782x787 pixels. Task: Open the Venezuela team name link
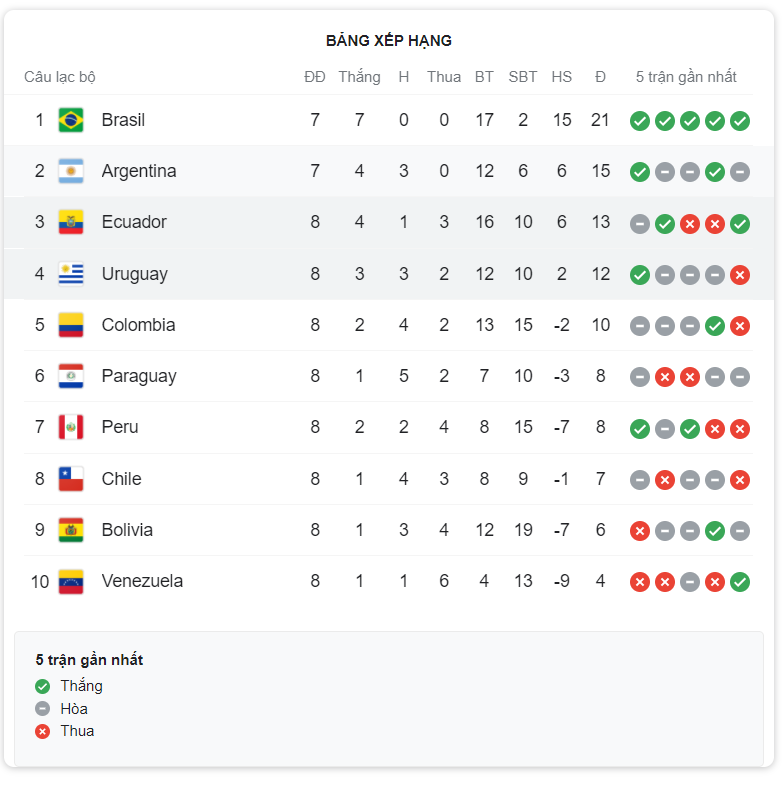(x=142, y=581)
